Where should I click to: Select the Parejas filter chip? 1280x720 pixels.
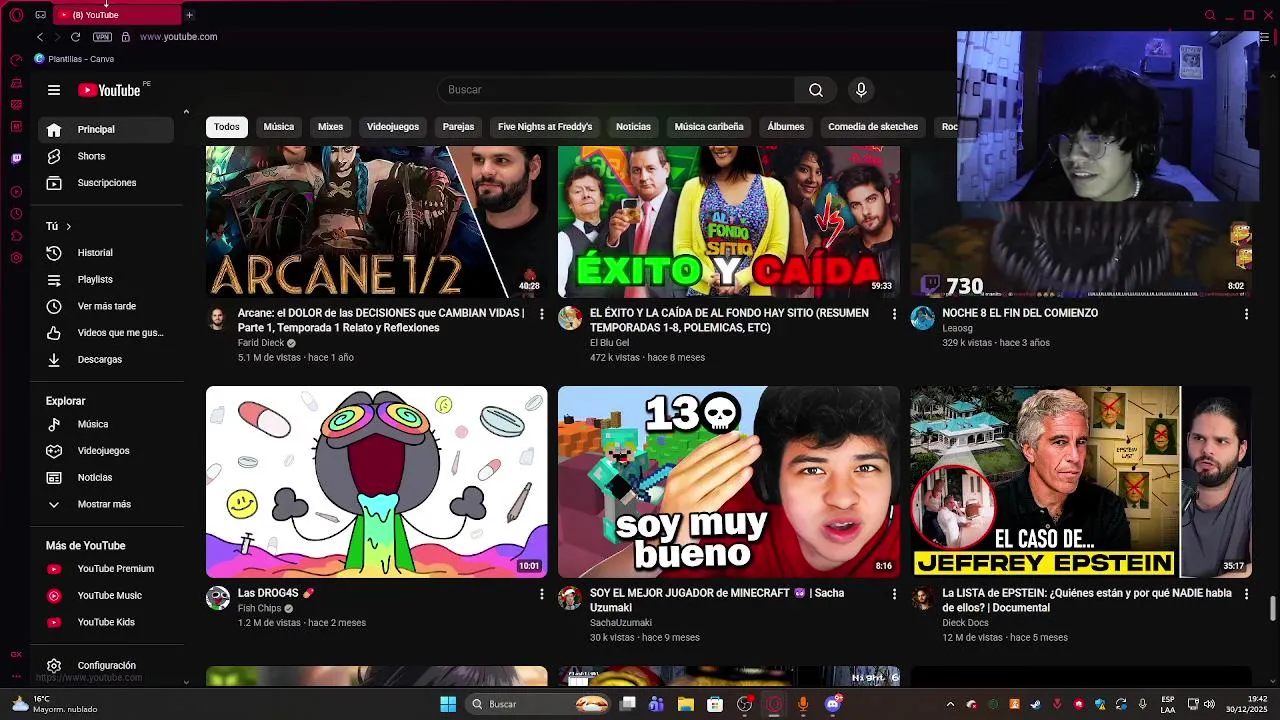(x=458, y=127)
